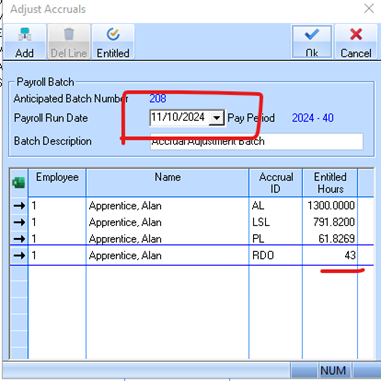
Task: Click the RDO entitled hours 43 cell
Action: [330, 255]
